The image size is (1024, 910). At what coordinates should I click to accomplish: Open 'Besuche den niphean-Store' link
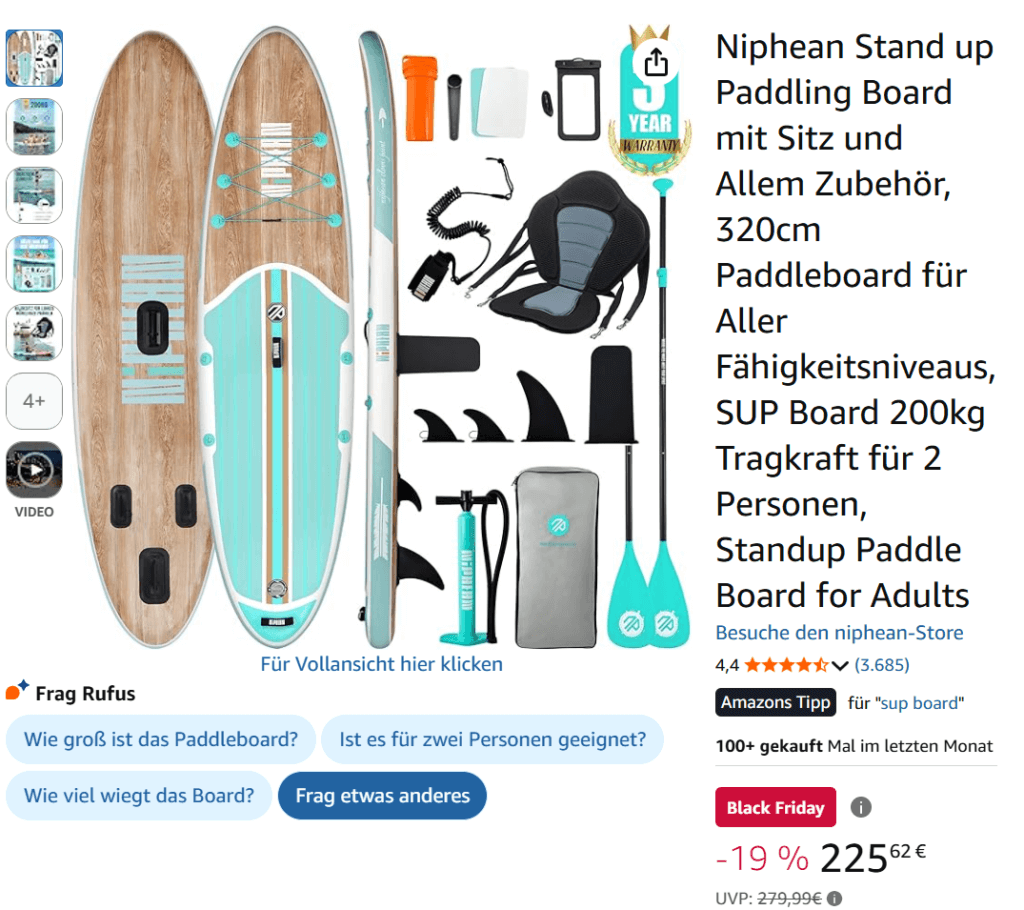point(839,633)
